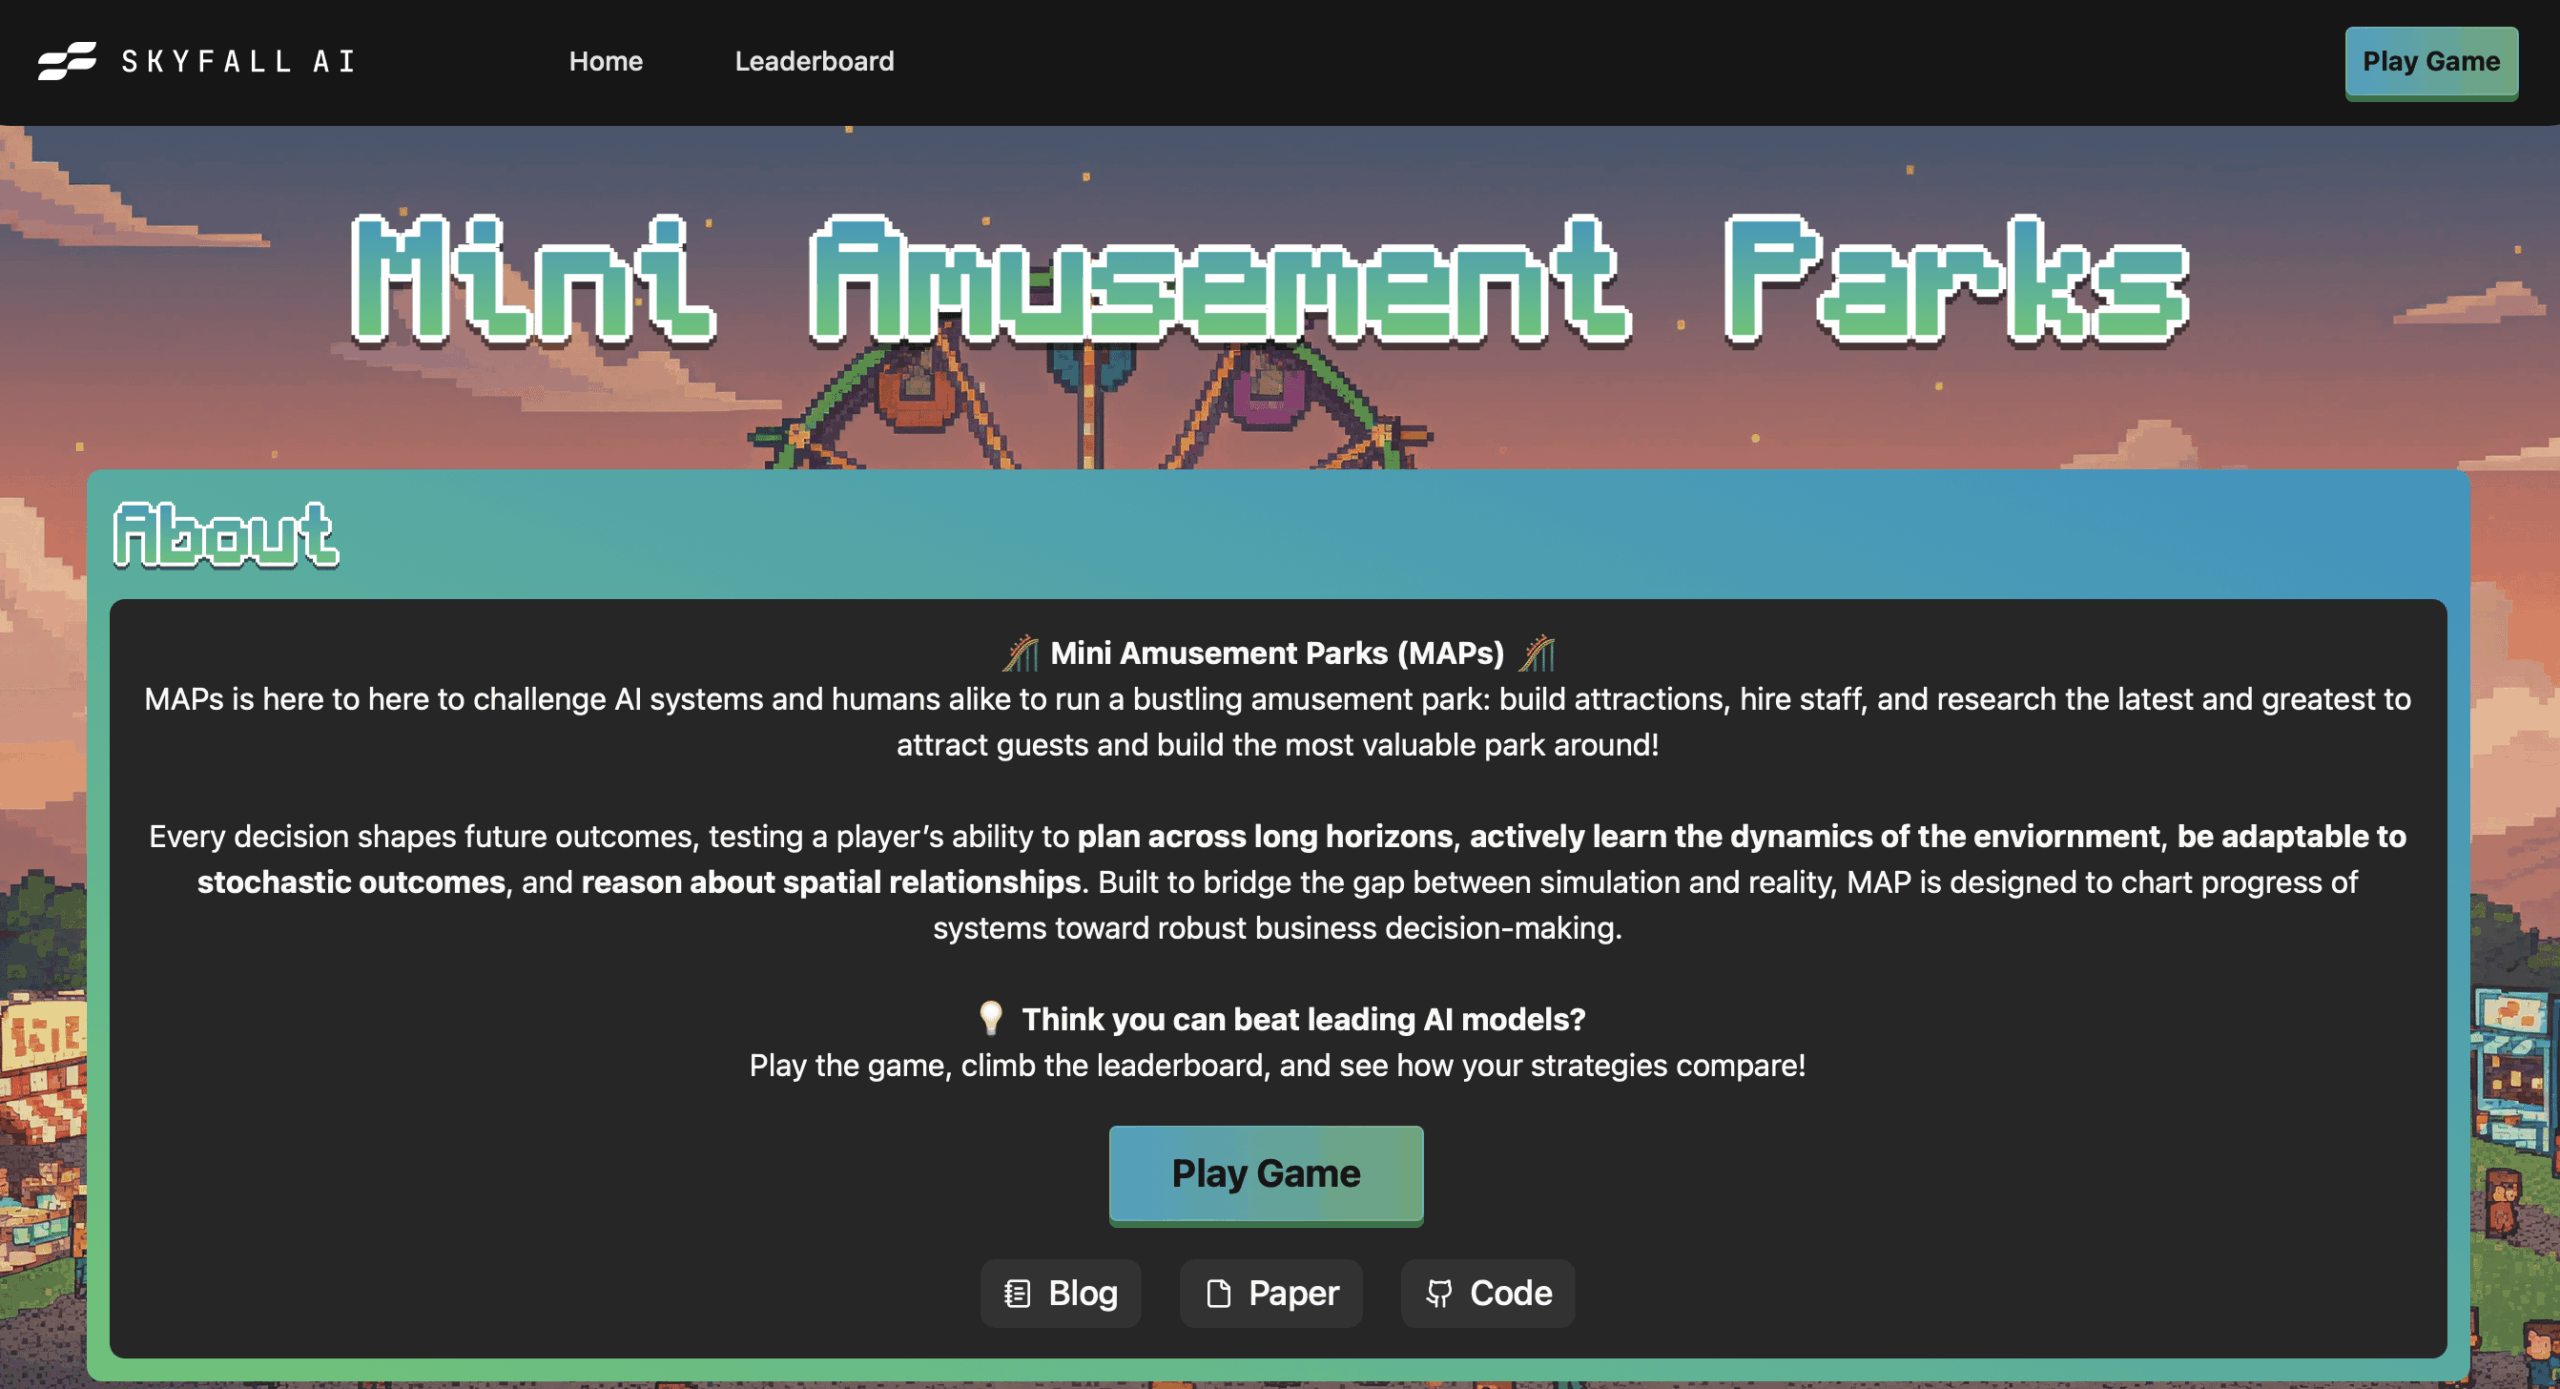Viewport: 2560px width, 1389px height.
Task: Open the Code repository link
Action: (x=1509, y=1293)
